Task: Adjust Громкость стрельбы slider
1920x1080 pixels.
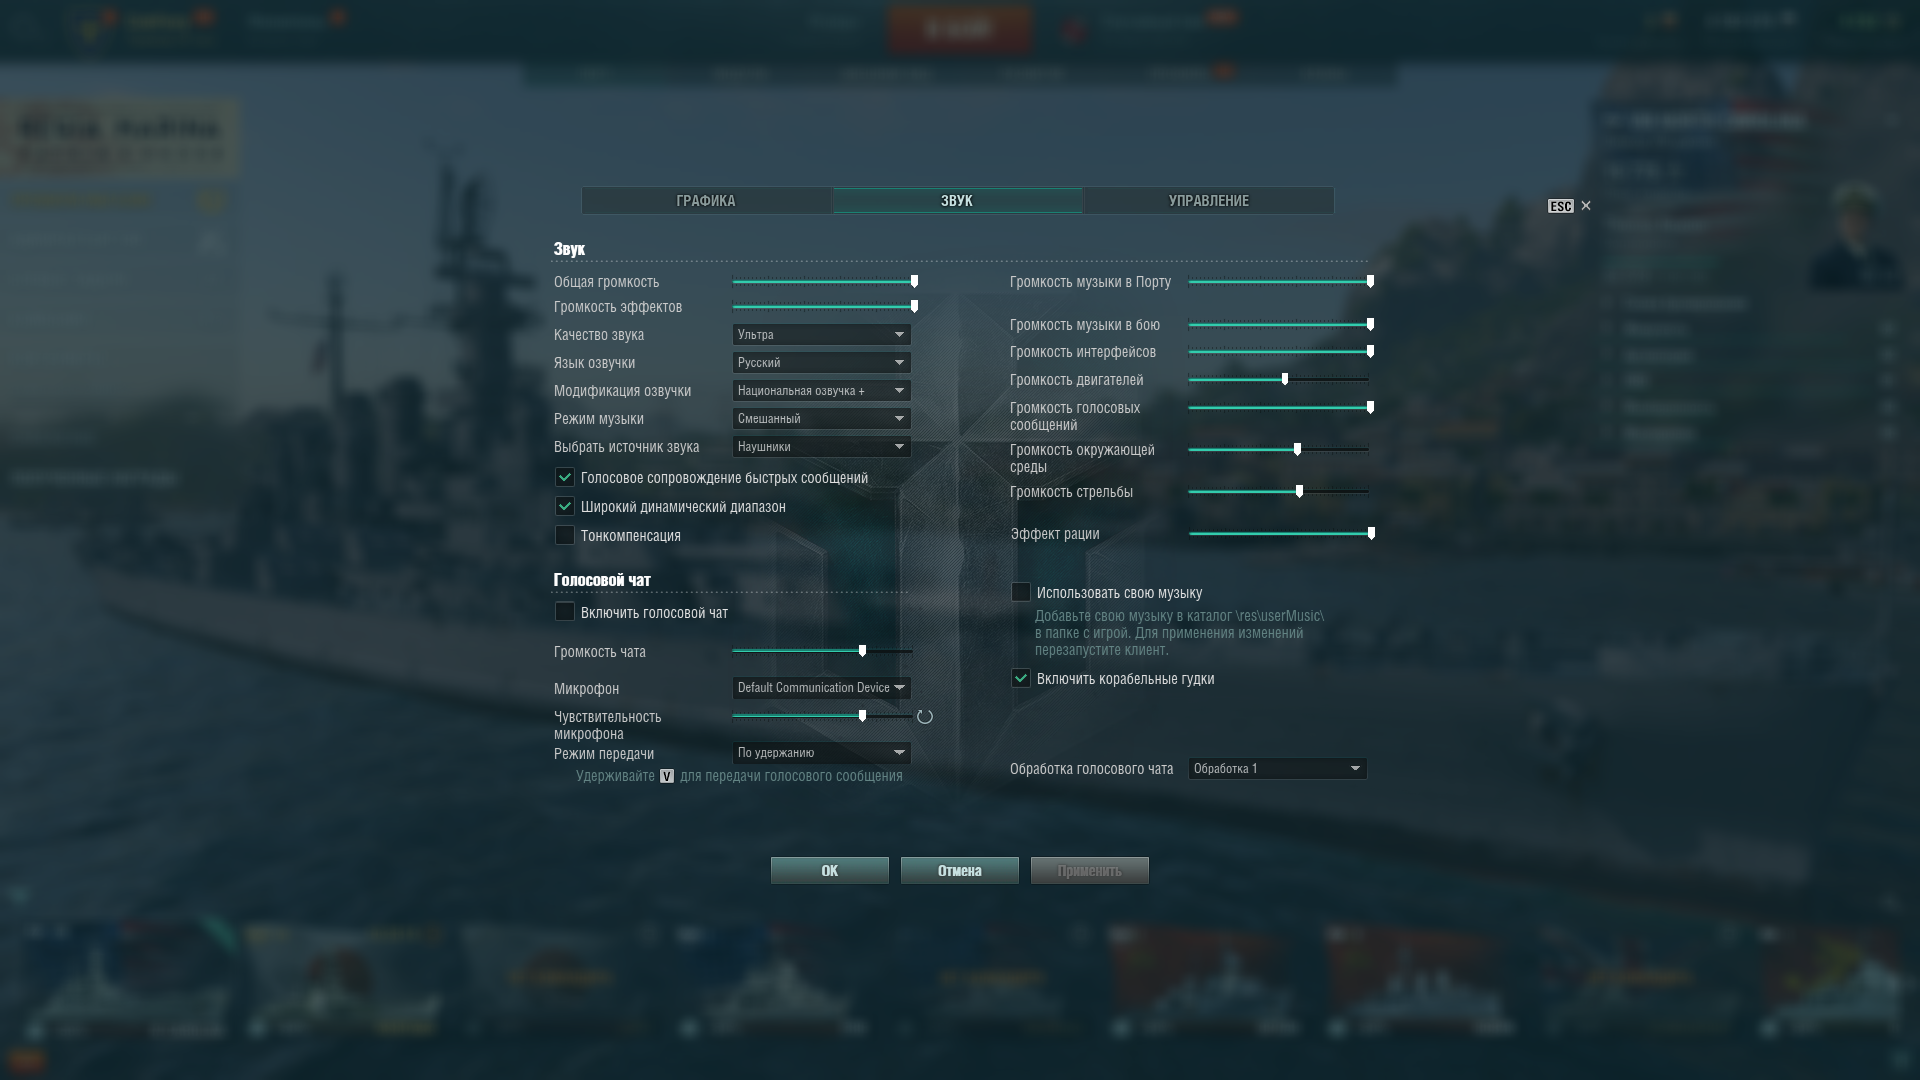Action: pyautogui.click(x=1279, y=492)
